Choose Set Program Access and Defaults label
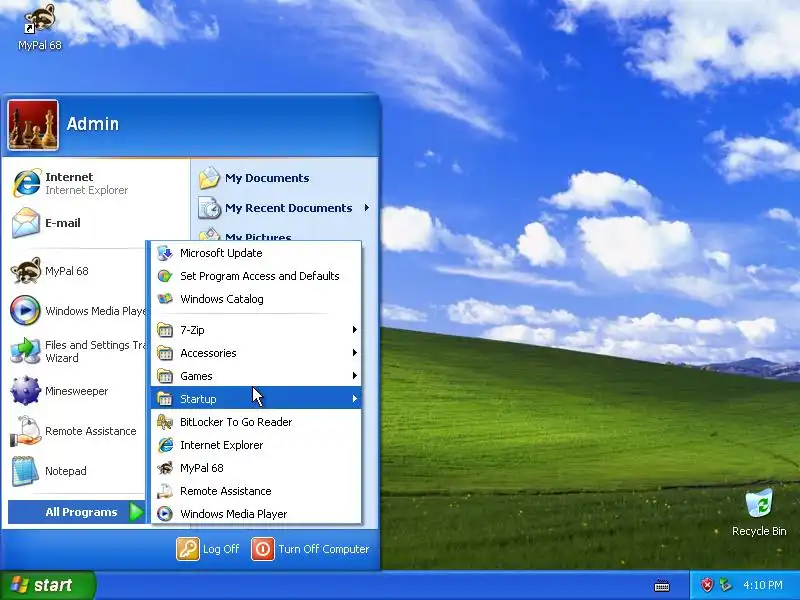This screenshot has width=800, height=600. (x=260, y=276)
